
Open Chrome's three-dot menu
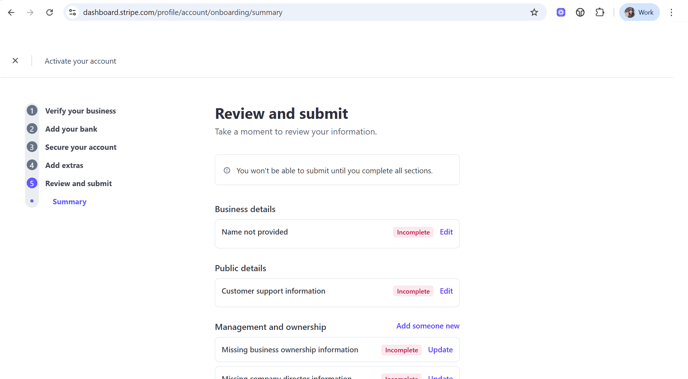point(671,12)
